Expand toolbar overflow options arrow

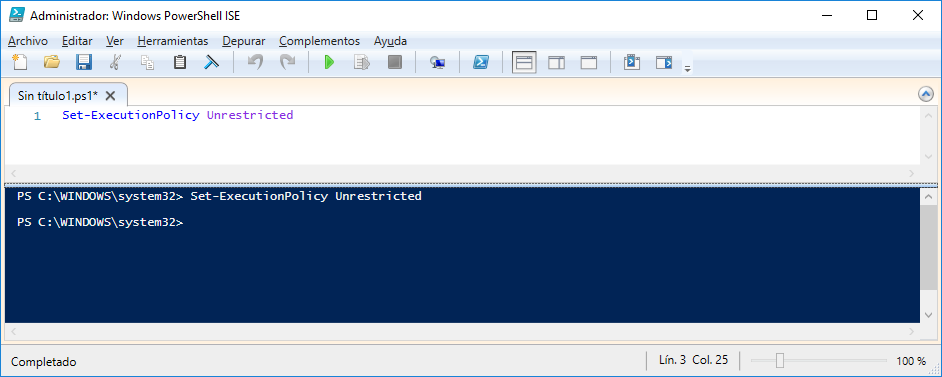pyautogui.click(x=688, y=68)
